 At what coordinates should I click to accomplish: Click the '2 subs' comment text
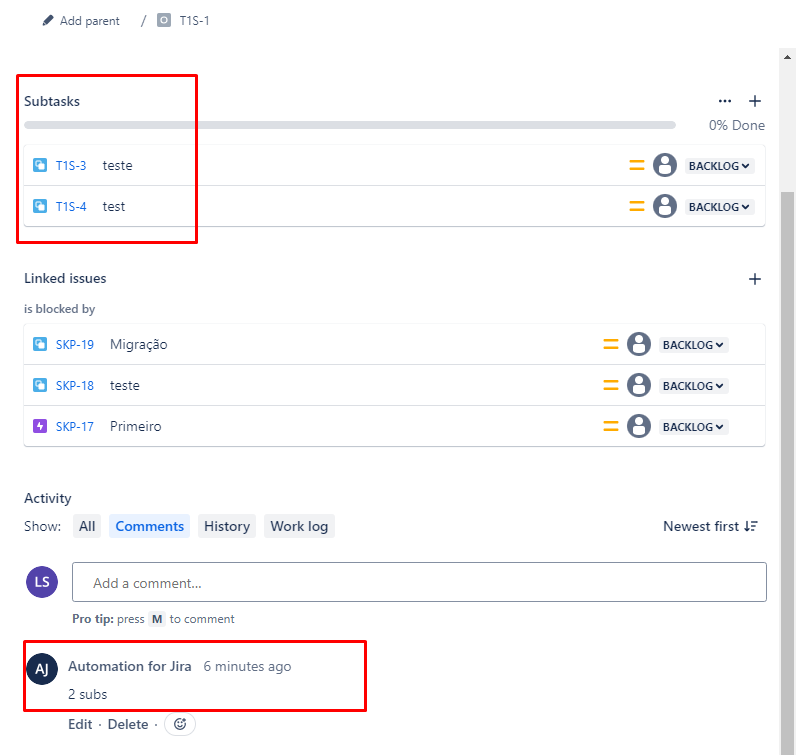(88, 694)
